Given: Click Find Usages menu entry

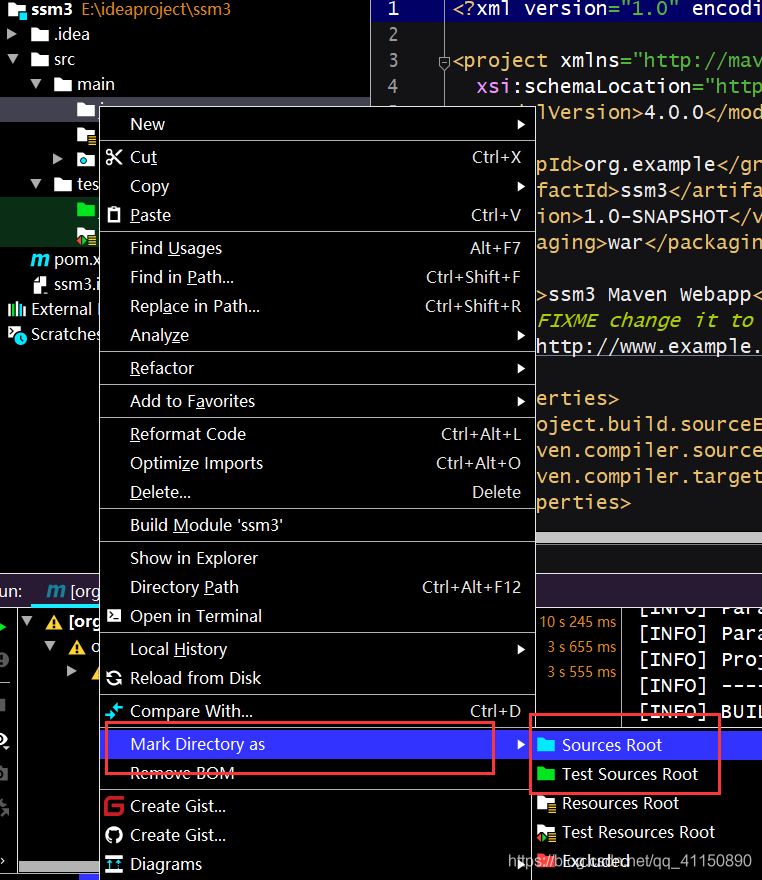Looking at the screenshot, I should click(x=176, y=248).
